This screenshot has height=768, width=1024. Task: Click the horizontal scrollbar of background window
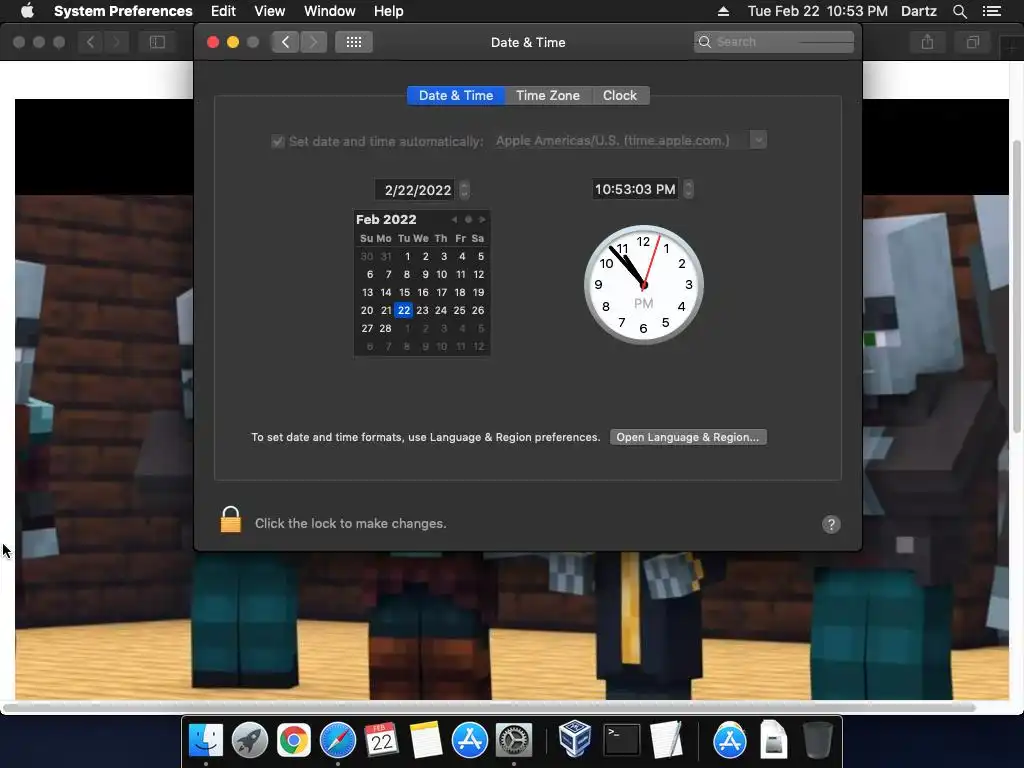(x=488, y=707)
